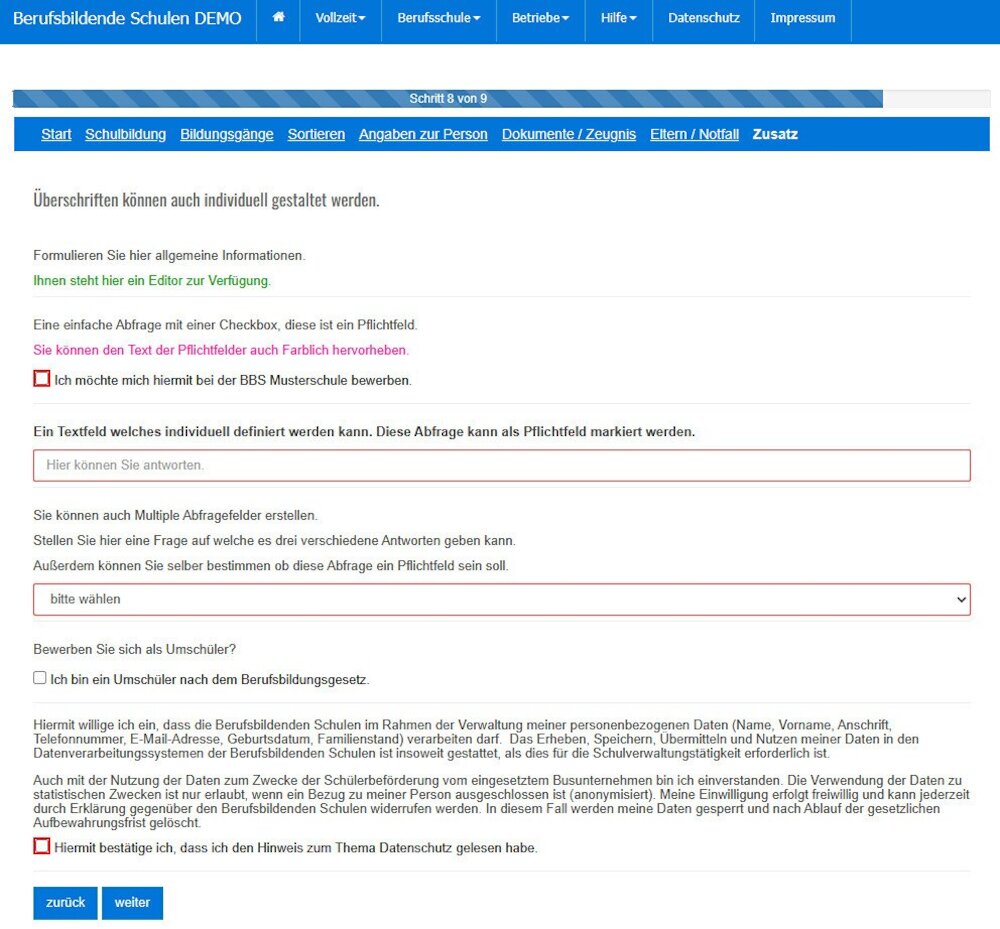Confirm the Datenschutz notice checkbox
This screenshot has height=929, width=1000.
coord(41,846)
